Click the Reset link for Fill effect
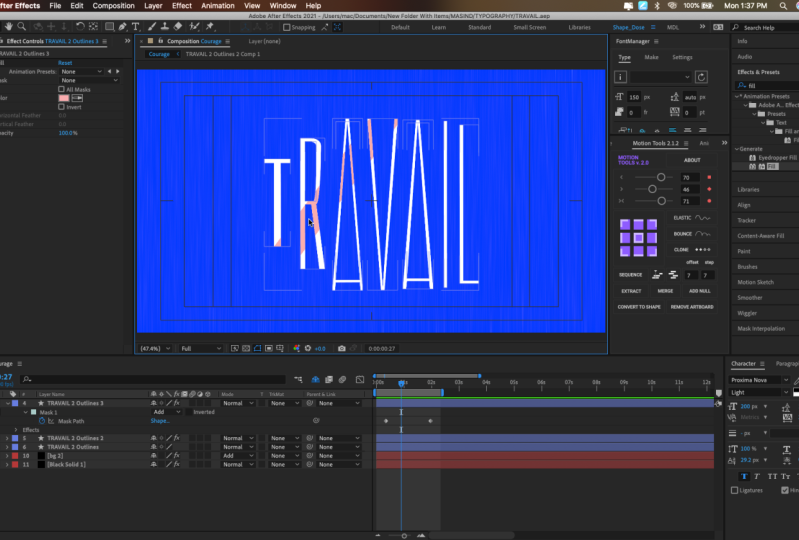Image resolution: width=799 pixels, height=540 pixels. tap(65, 63)
